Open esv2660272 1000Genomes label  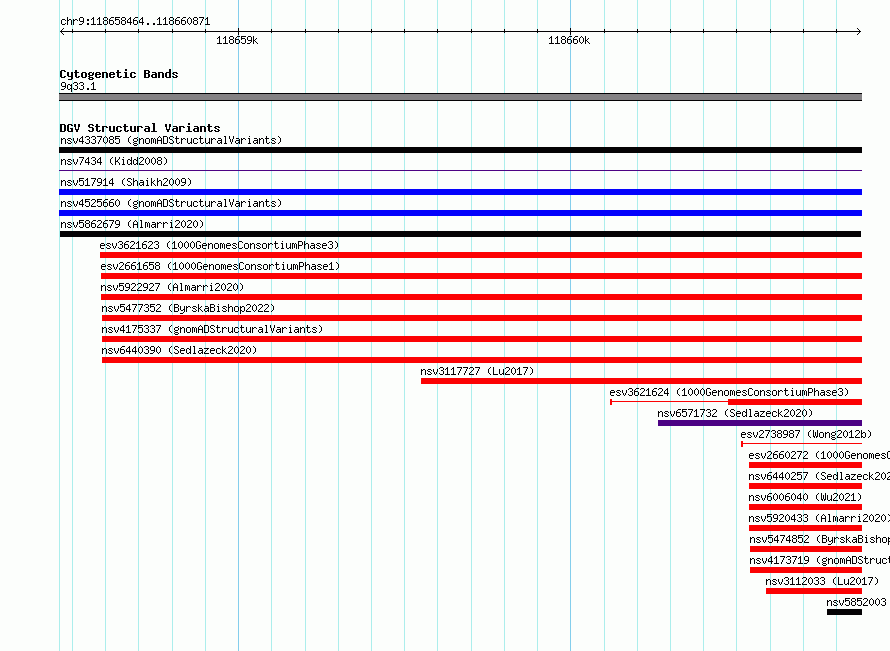coord(818,455)
